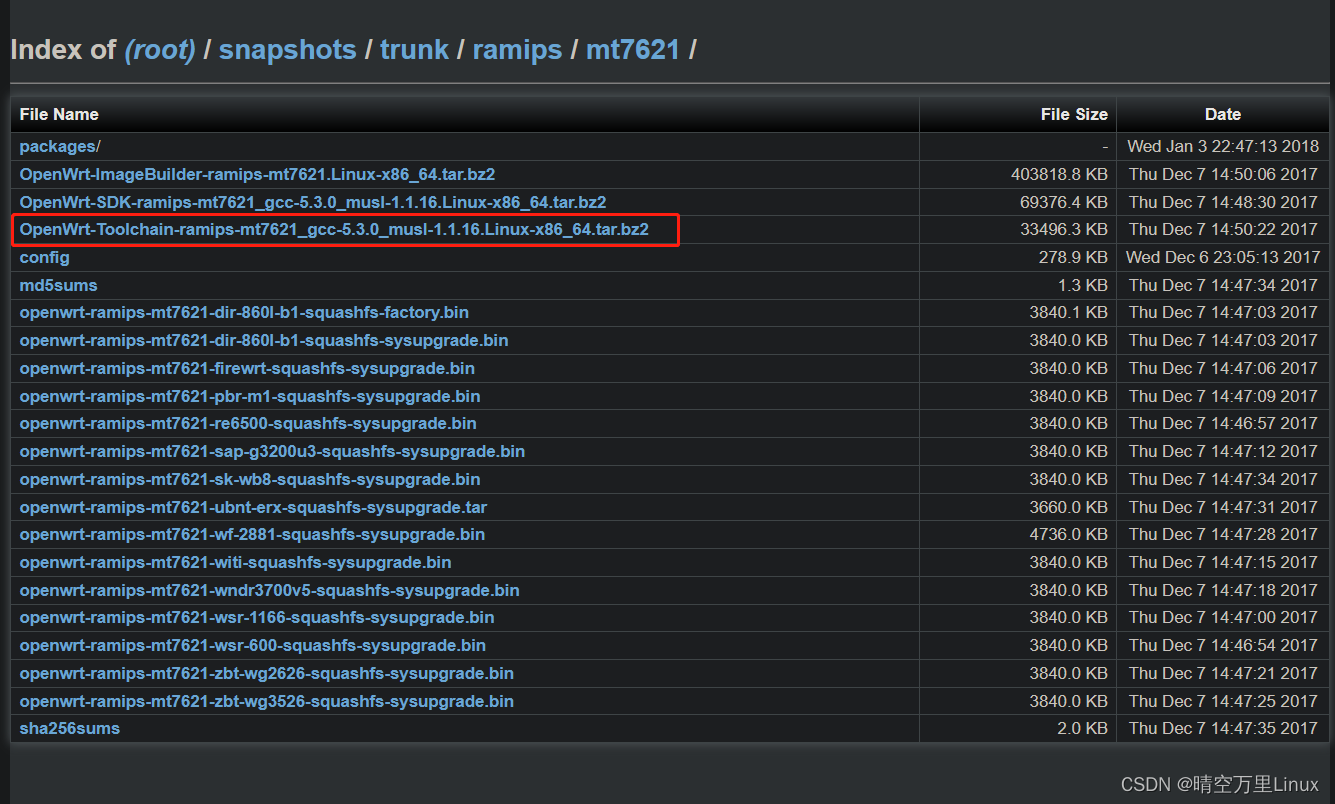Screen dimensions: 1335x804
Task: Download zbt-wg2626 squashfs sysupgrade.bin
Action: (266, 673)
